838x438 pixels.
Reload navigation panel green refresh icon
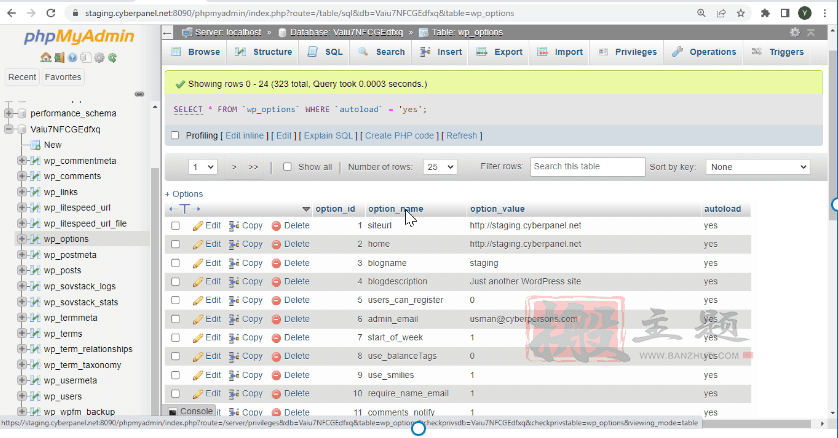[x=112, y=58]
